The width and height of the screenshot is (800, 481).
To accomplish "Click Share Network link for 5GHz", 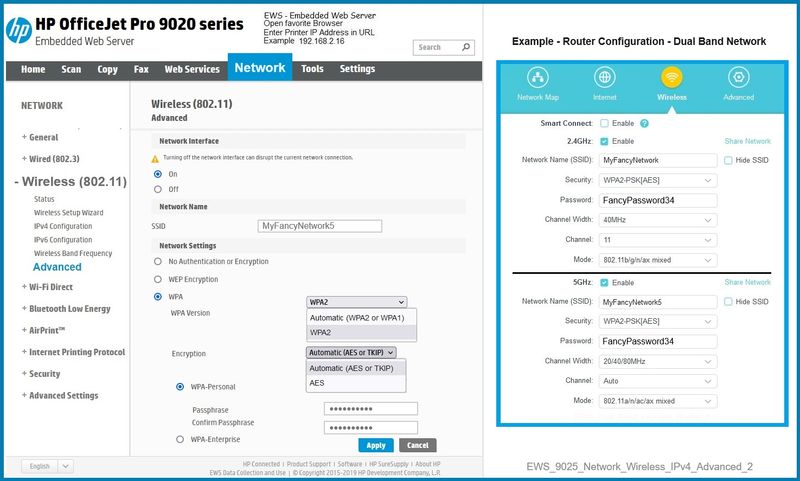I will point(747,282).
